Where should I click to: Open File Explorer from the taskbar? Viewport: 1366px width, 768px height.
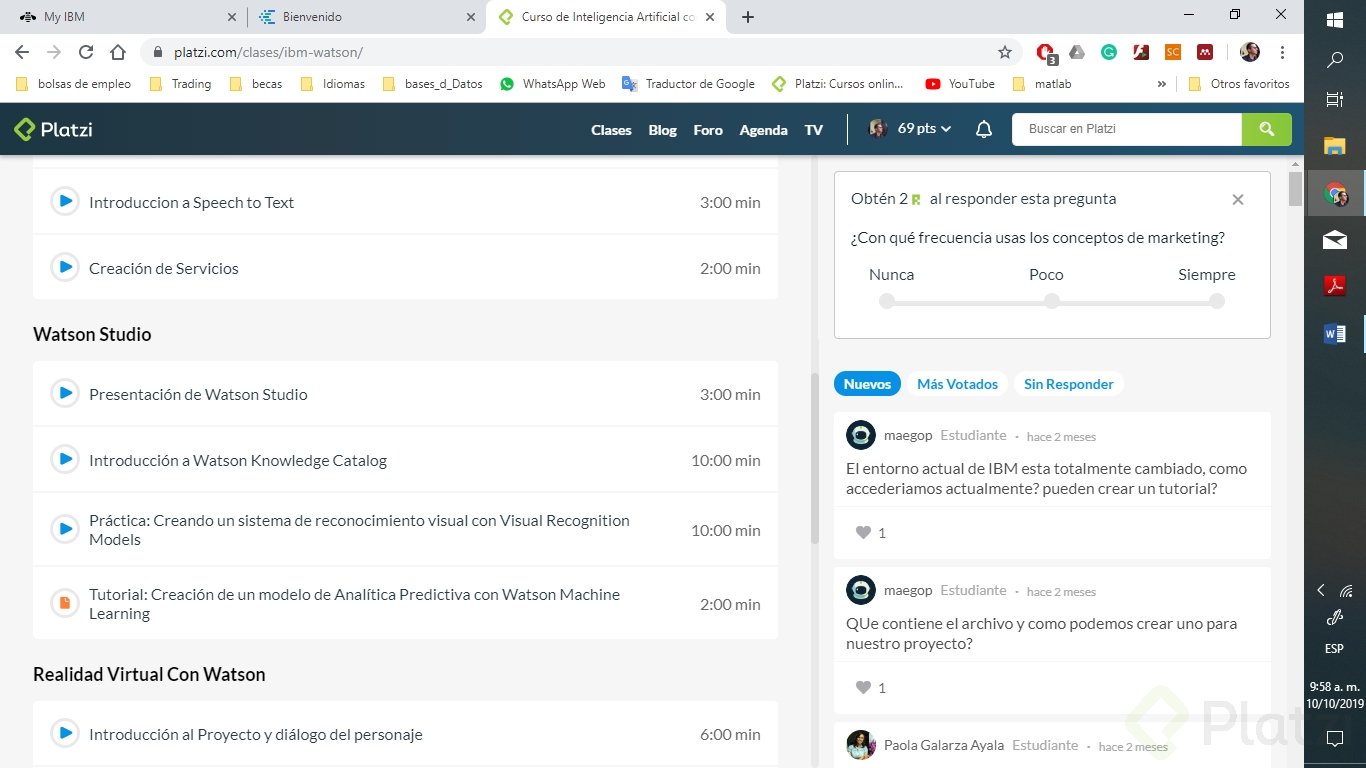(1335, 146)
